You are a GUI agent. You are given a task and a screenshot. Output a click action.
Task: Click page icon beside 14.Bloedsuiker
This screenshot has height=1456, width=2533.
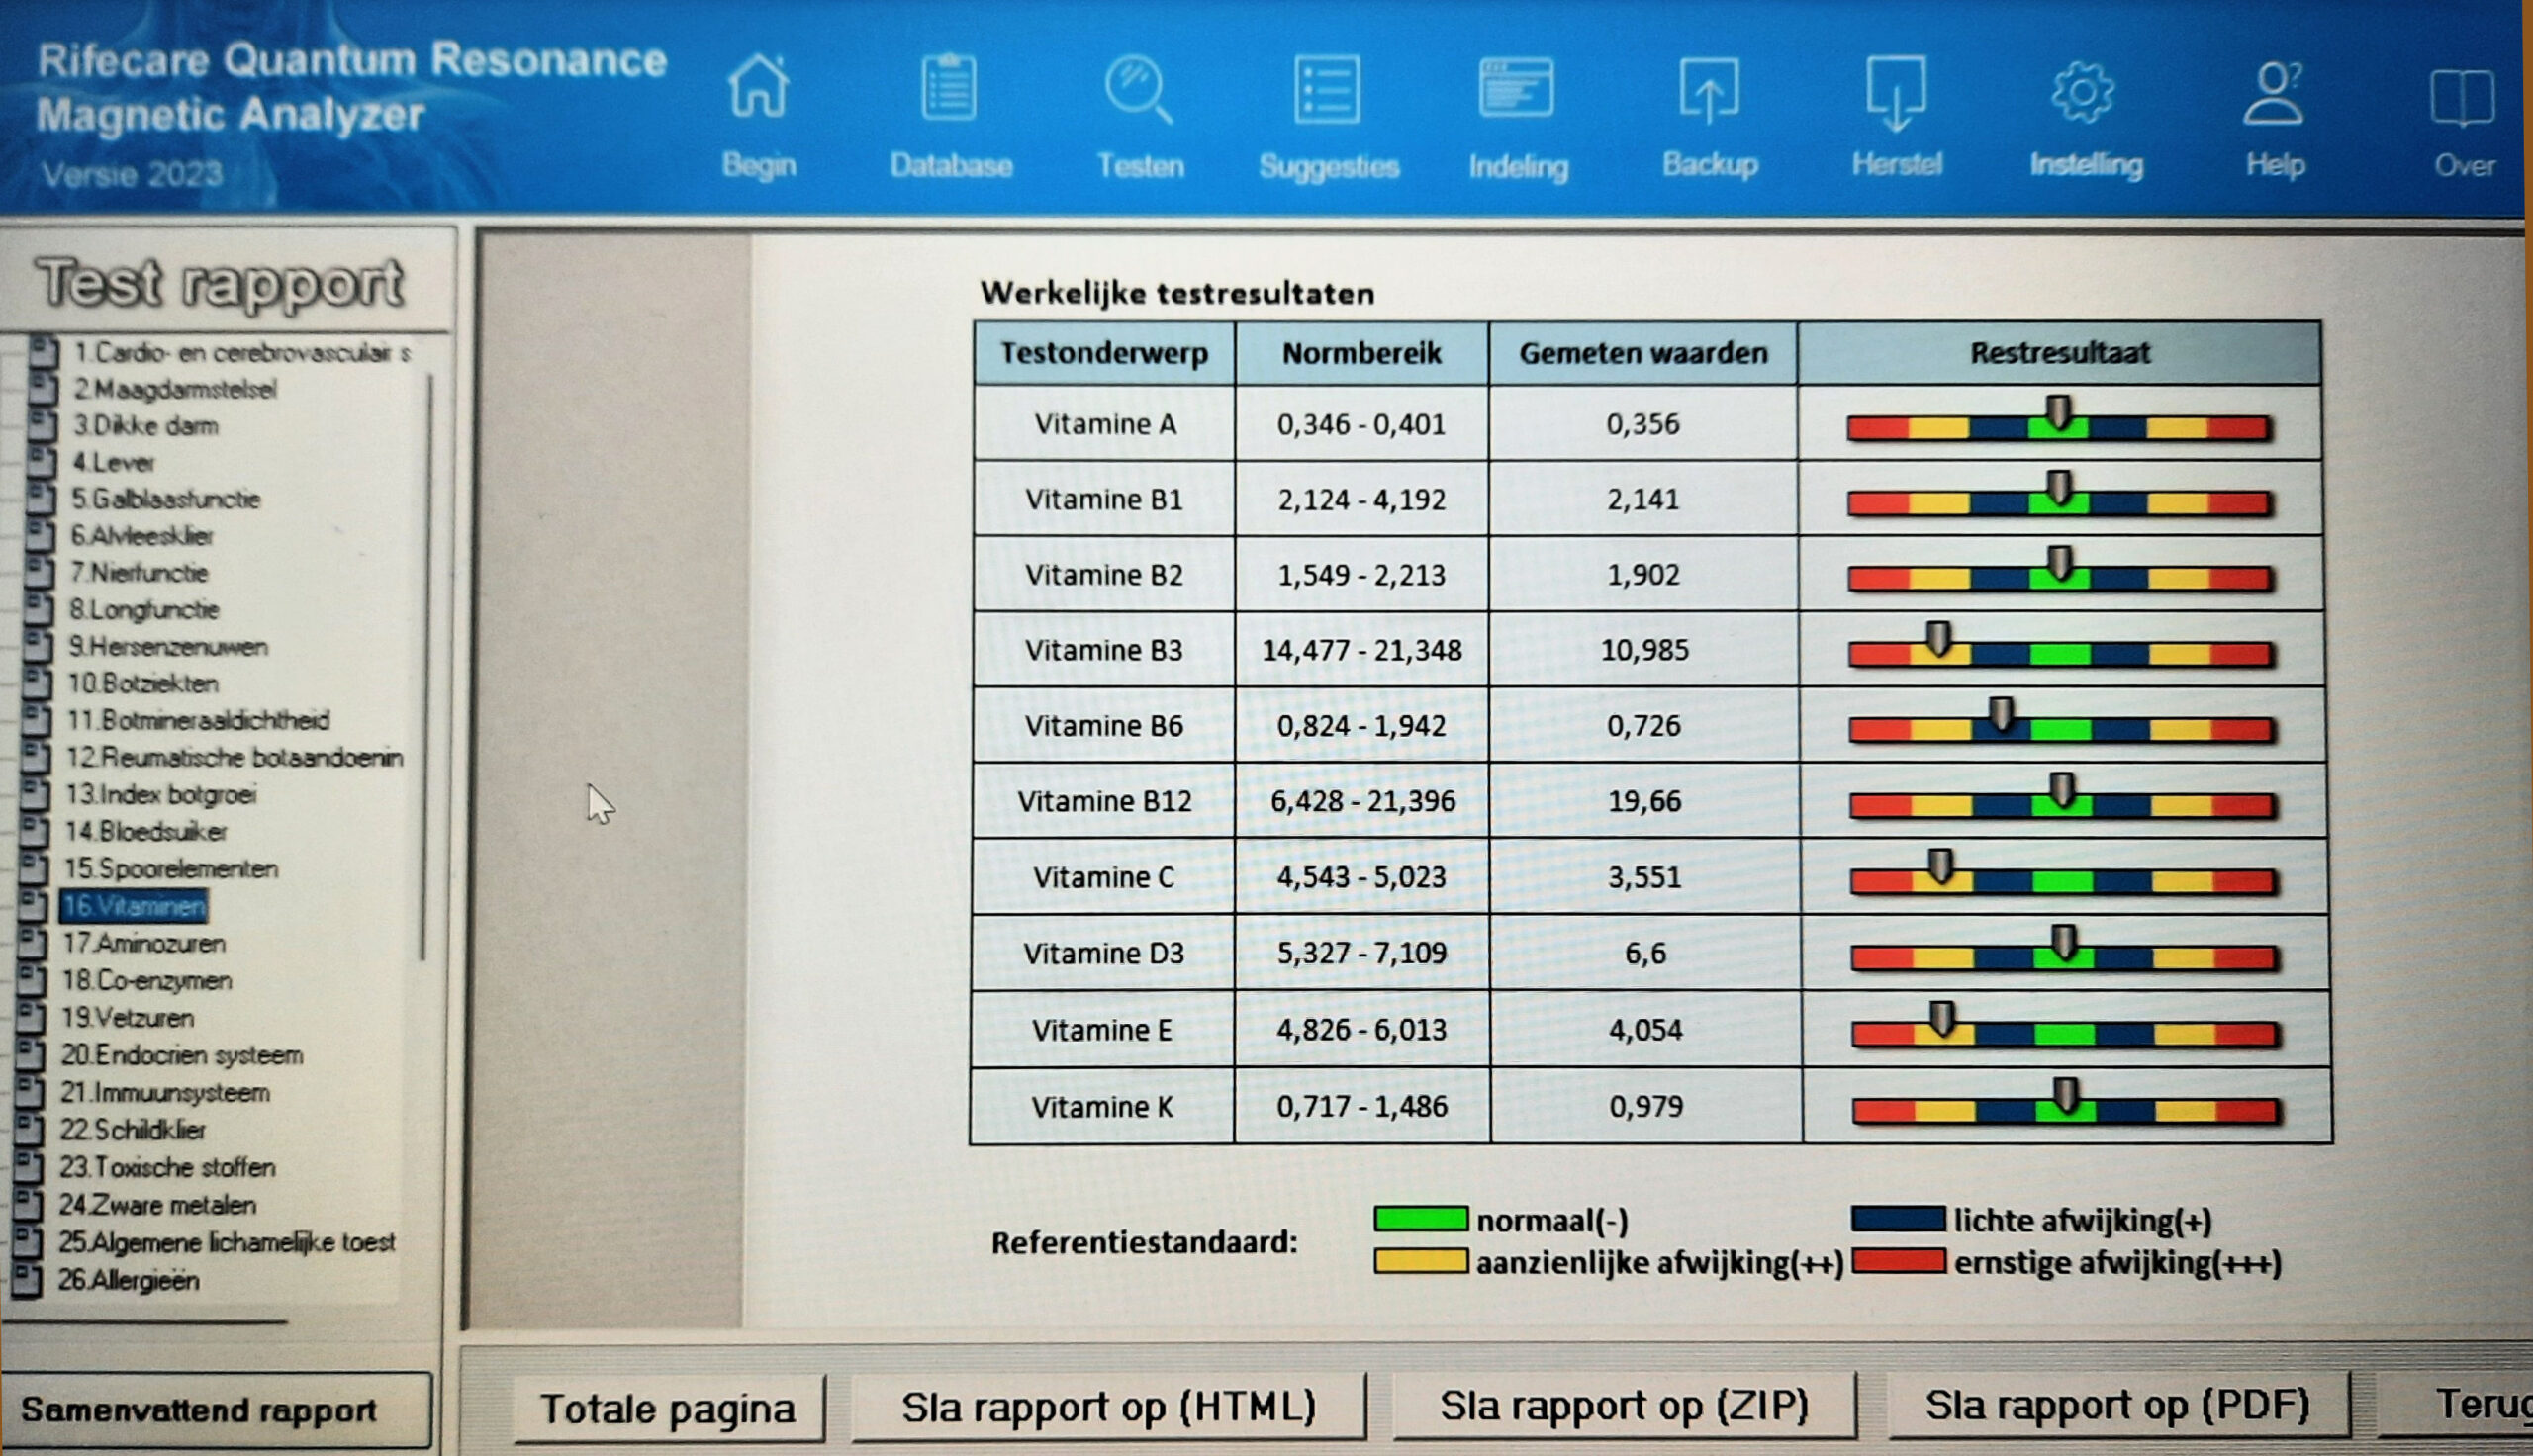[34, 830]
